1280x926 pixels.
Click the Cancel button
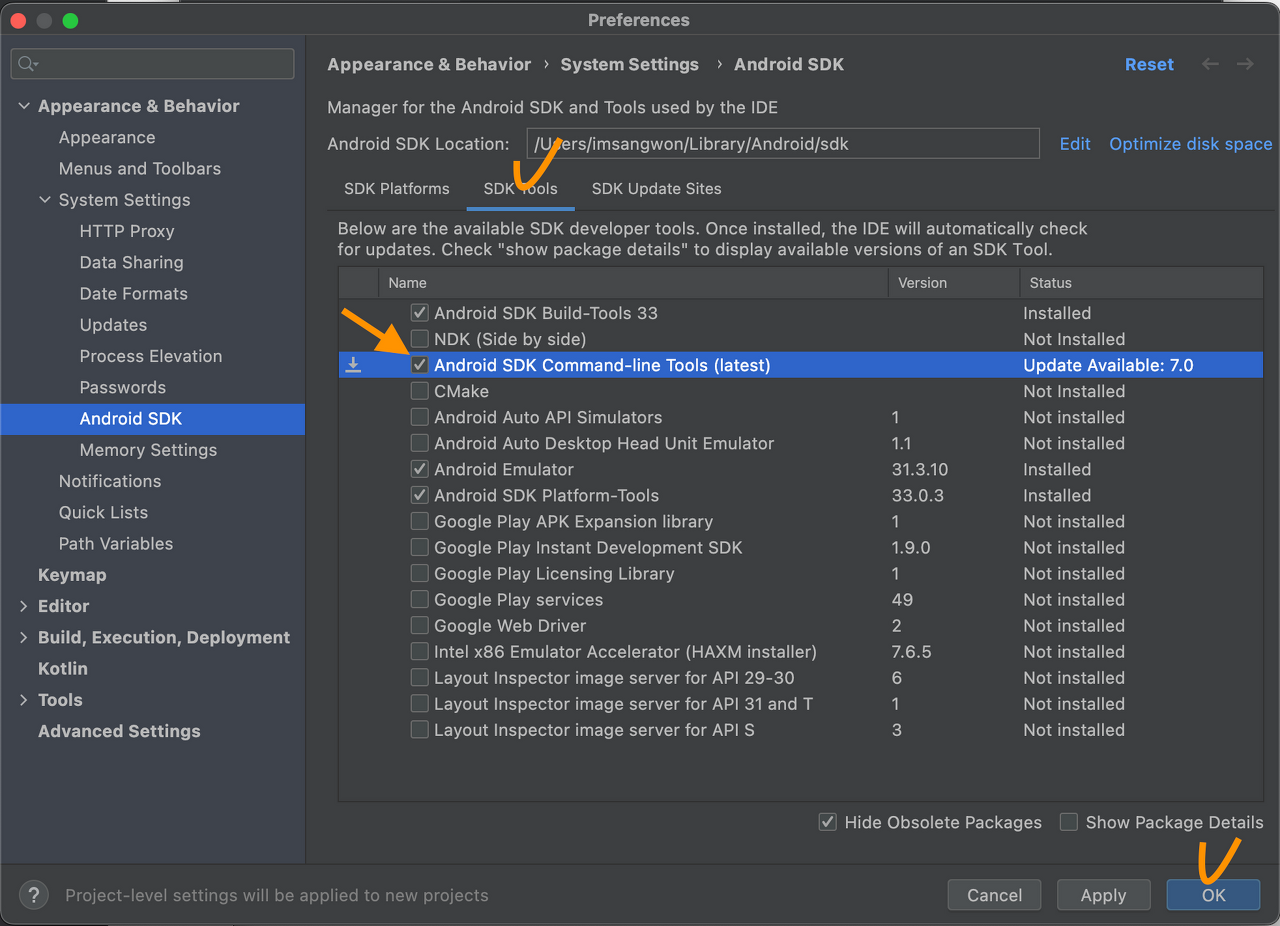pyautogui.click(x=994, y=895)
